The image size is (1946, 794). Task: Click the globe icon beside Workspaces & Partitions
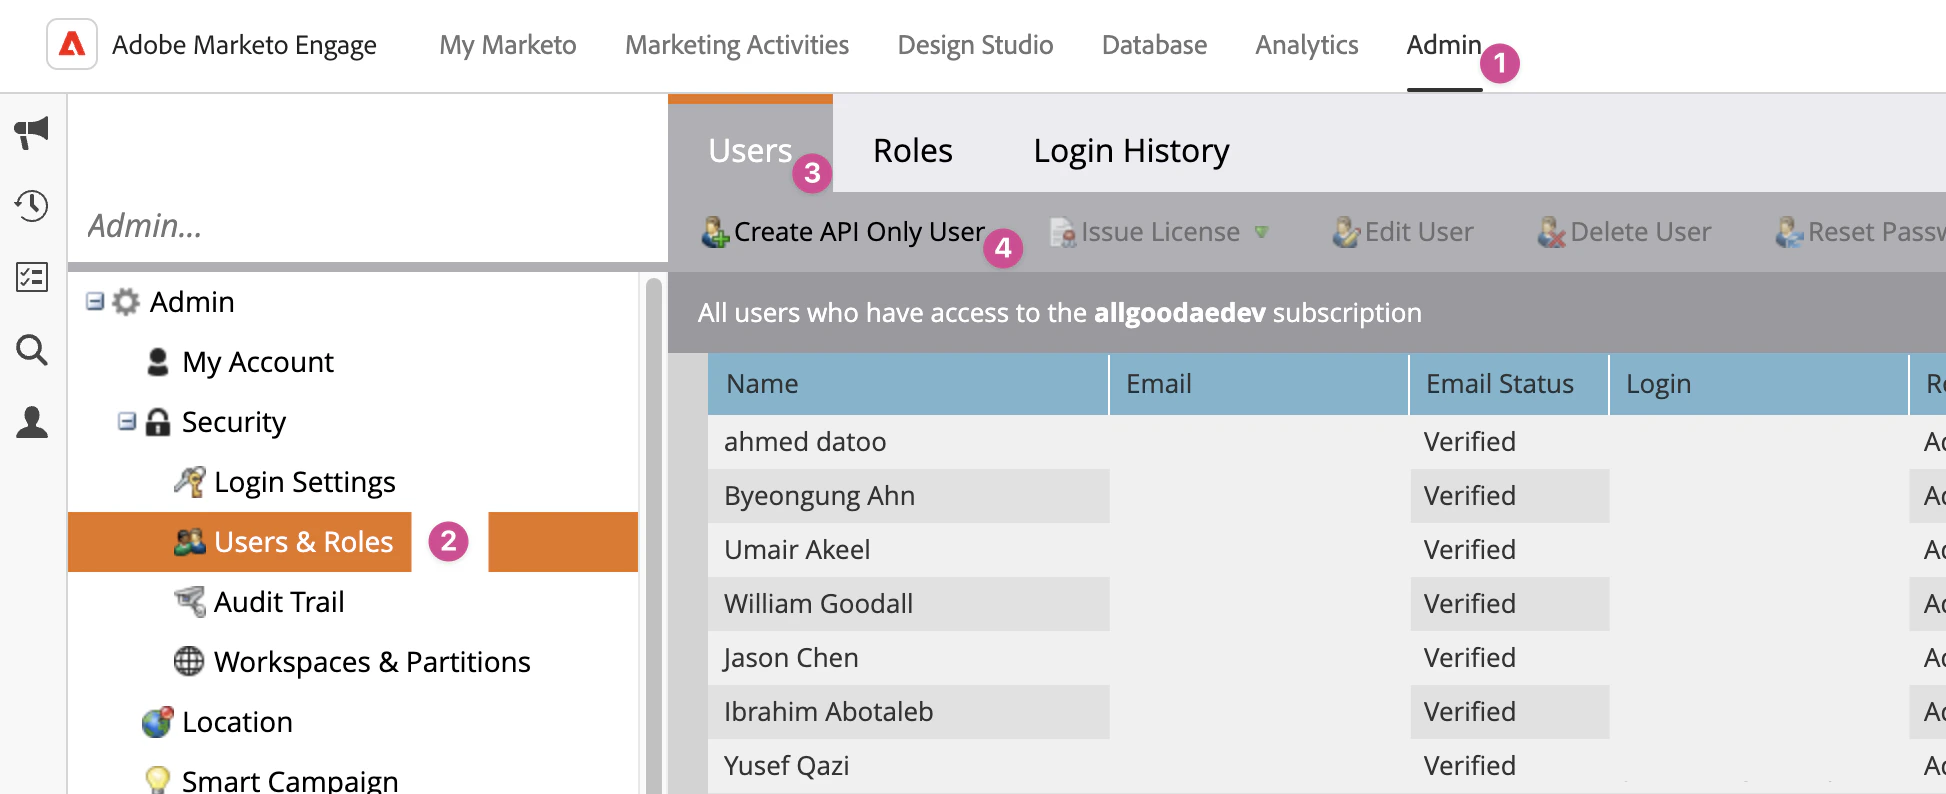pyautogui.click(x=189, y=661)
